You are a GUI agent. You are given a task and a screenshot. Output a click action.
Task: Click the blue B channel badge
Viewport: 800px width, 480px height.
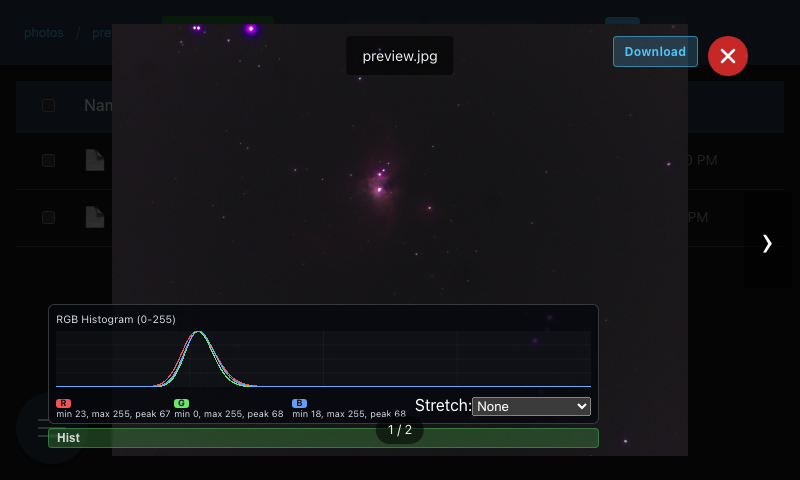[299, 403]
